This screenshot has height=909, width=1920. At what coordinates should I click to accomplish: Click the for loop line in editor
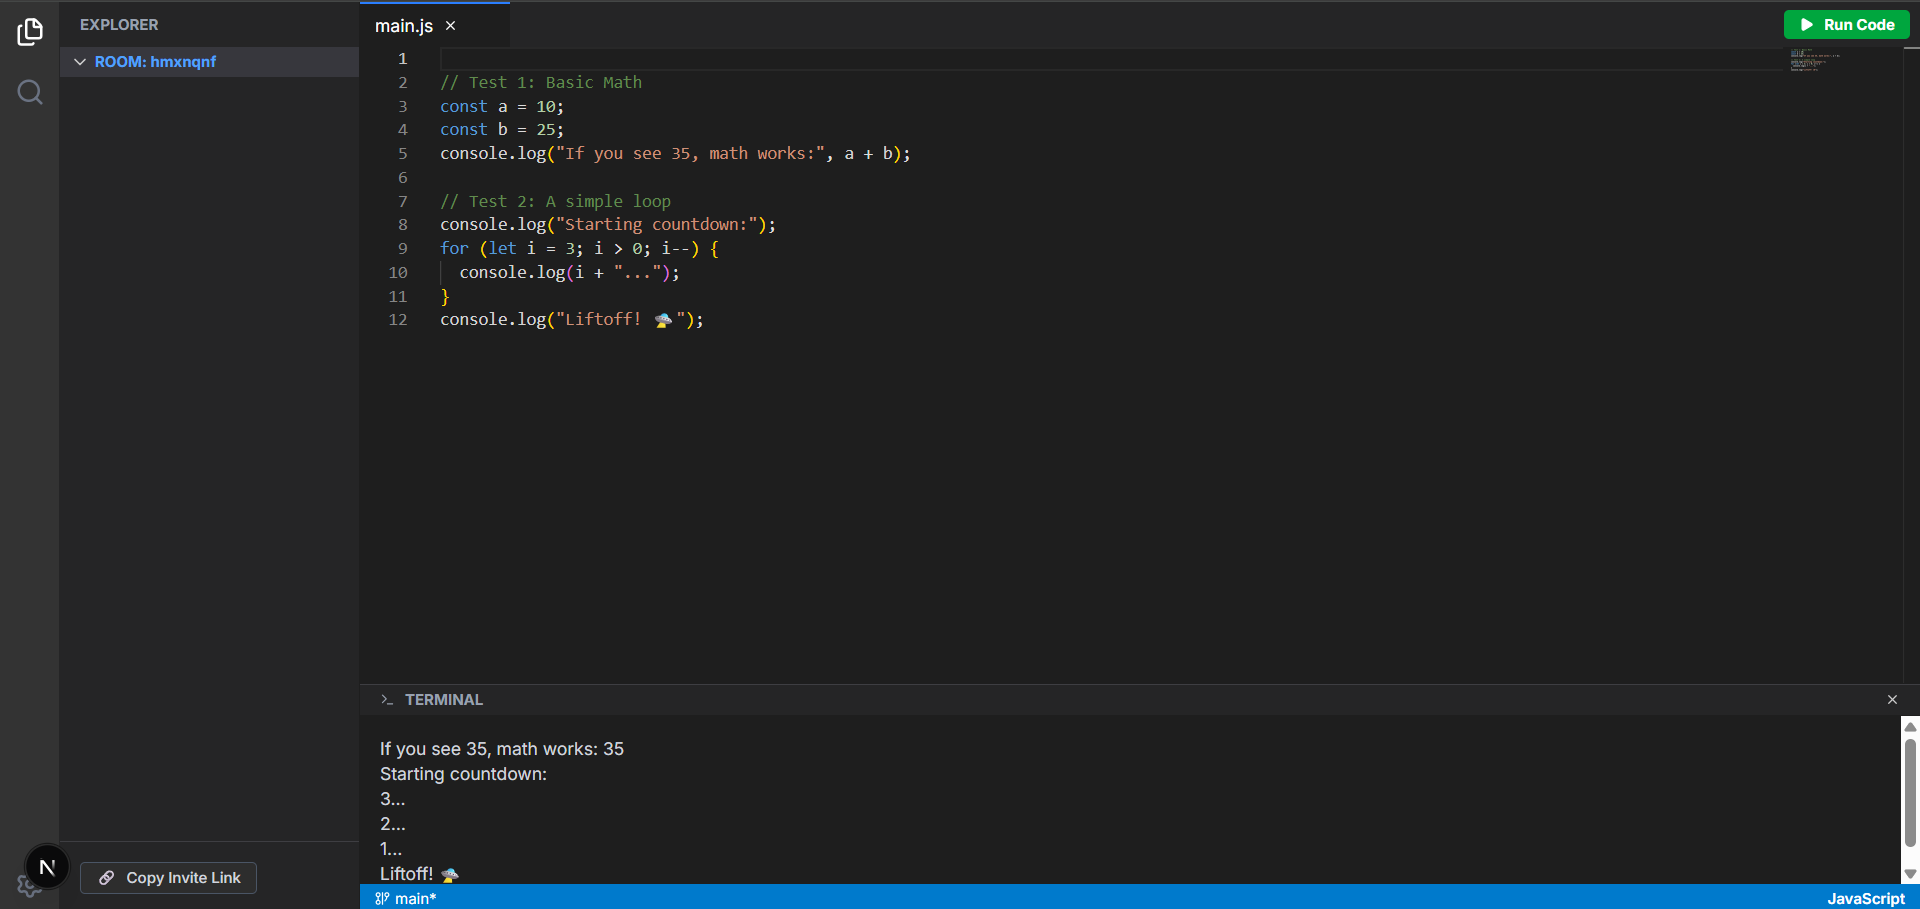pyautogui.click(x=579, y=249)
